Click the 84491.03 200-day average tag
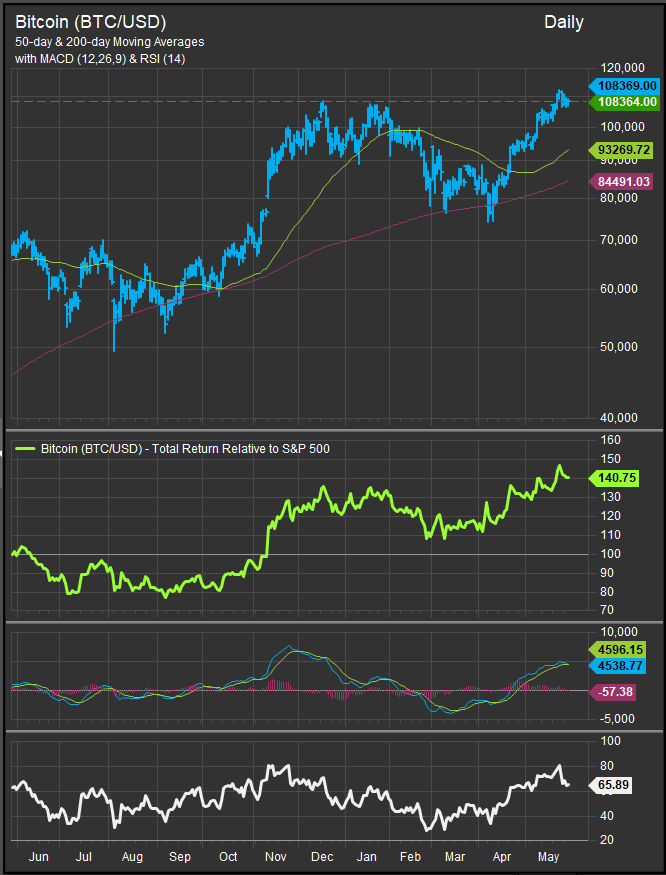This screenshot has height=875, width=666. click(x=620, y=181)
